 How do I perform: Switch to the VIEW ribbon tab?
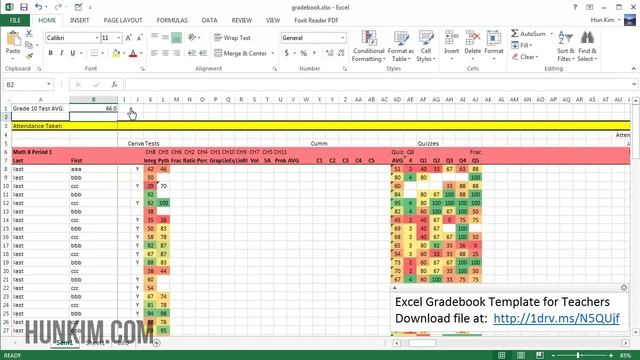click(x=273, y=20)
